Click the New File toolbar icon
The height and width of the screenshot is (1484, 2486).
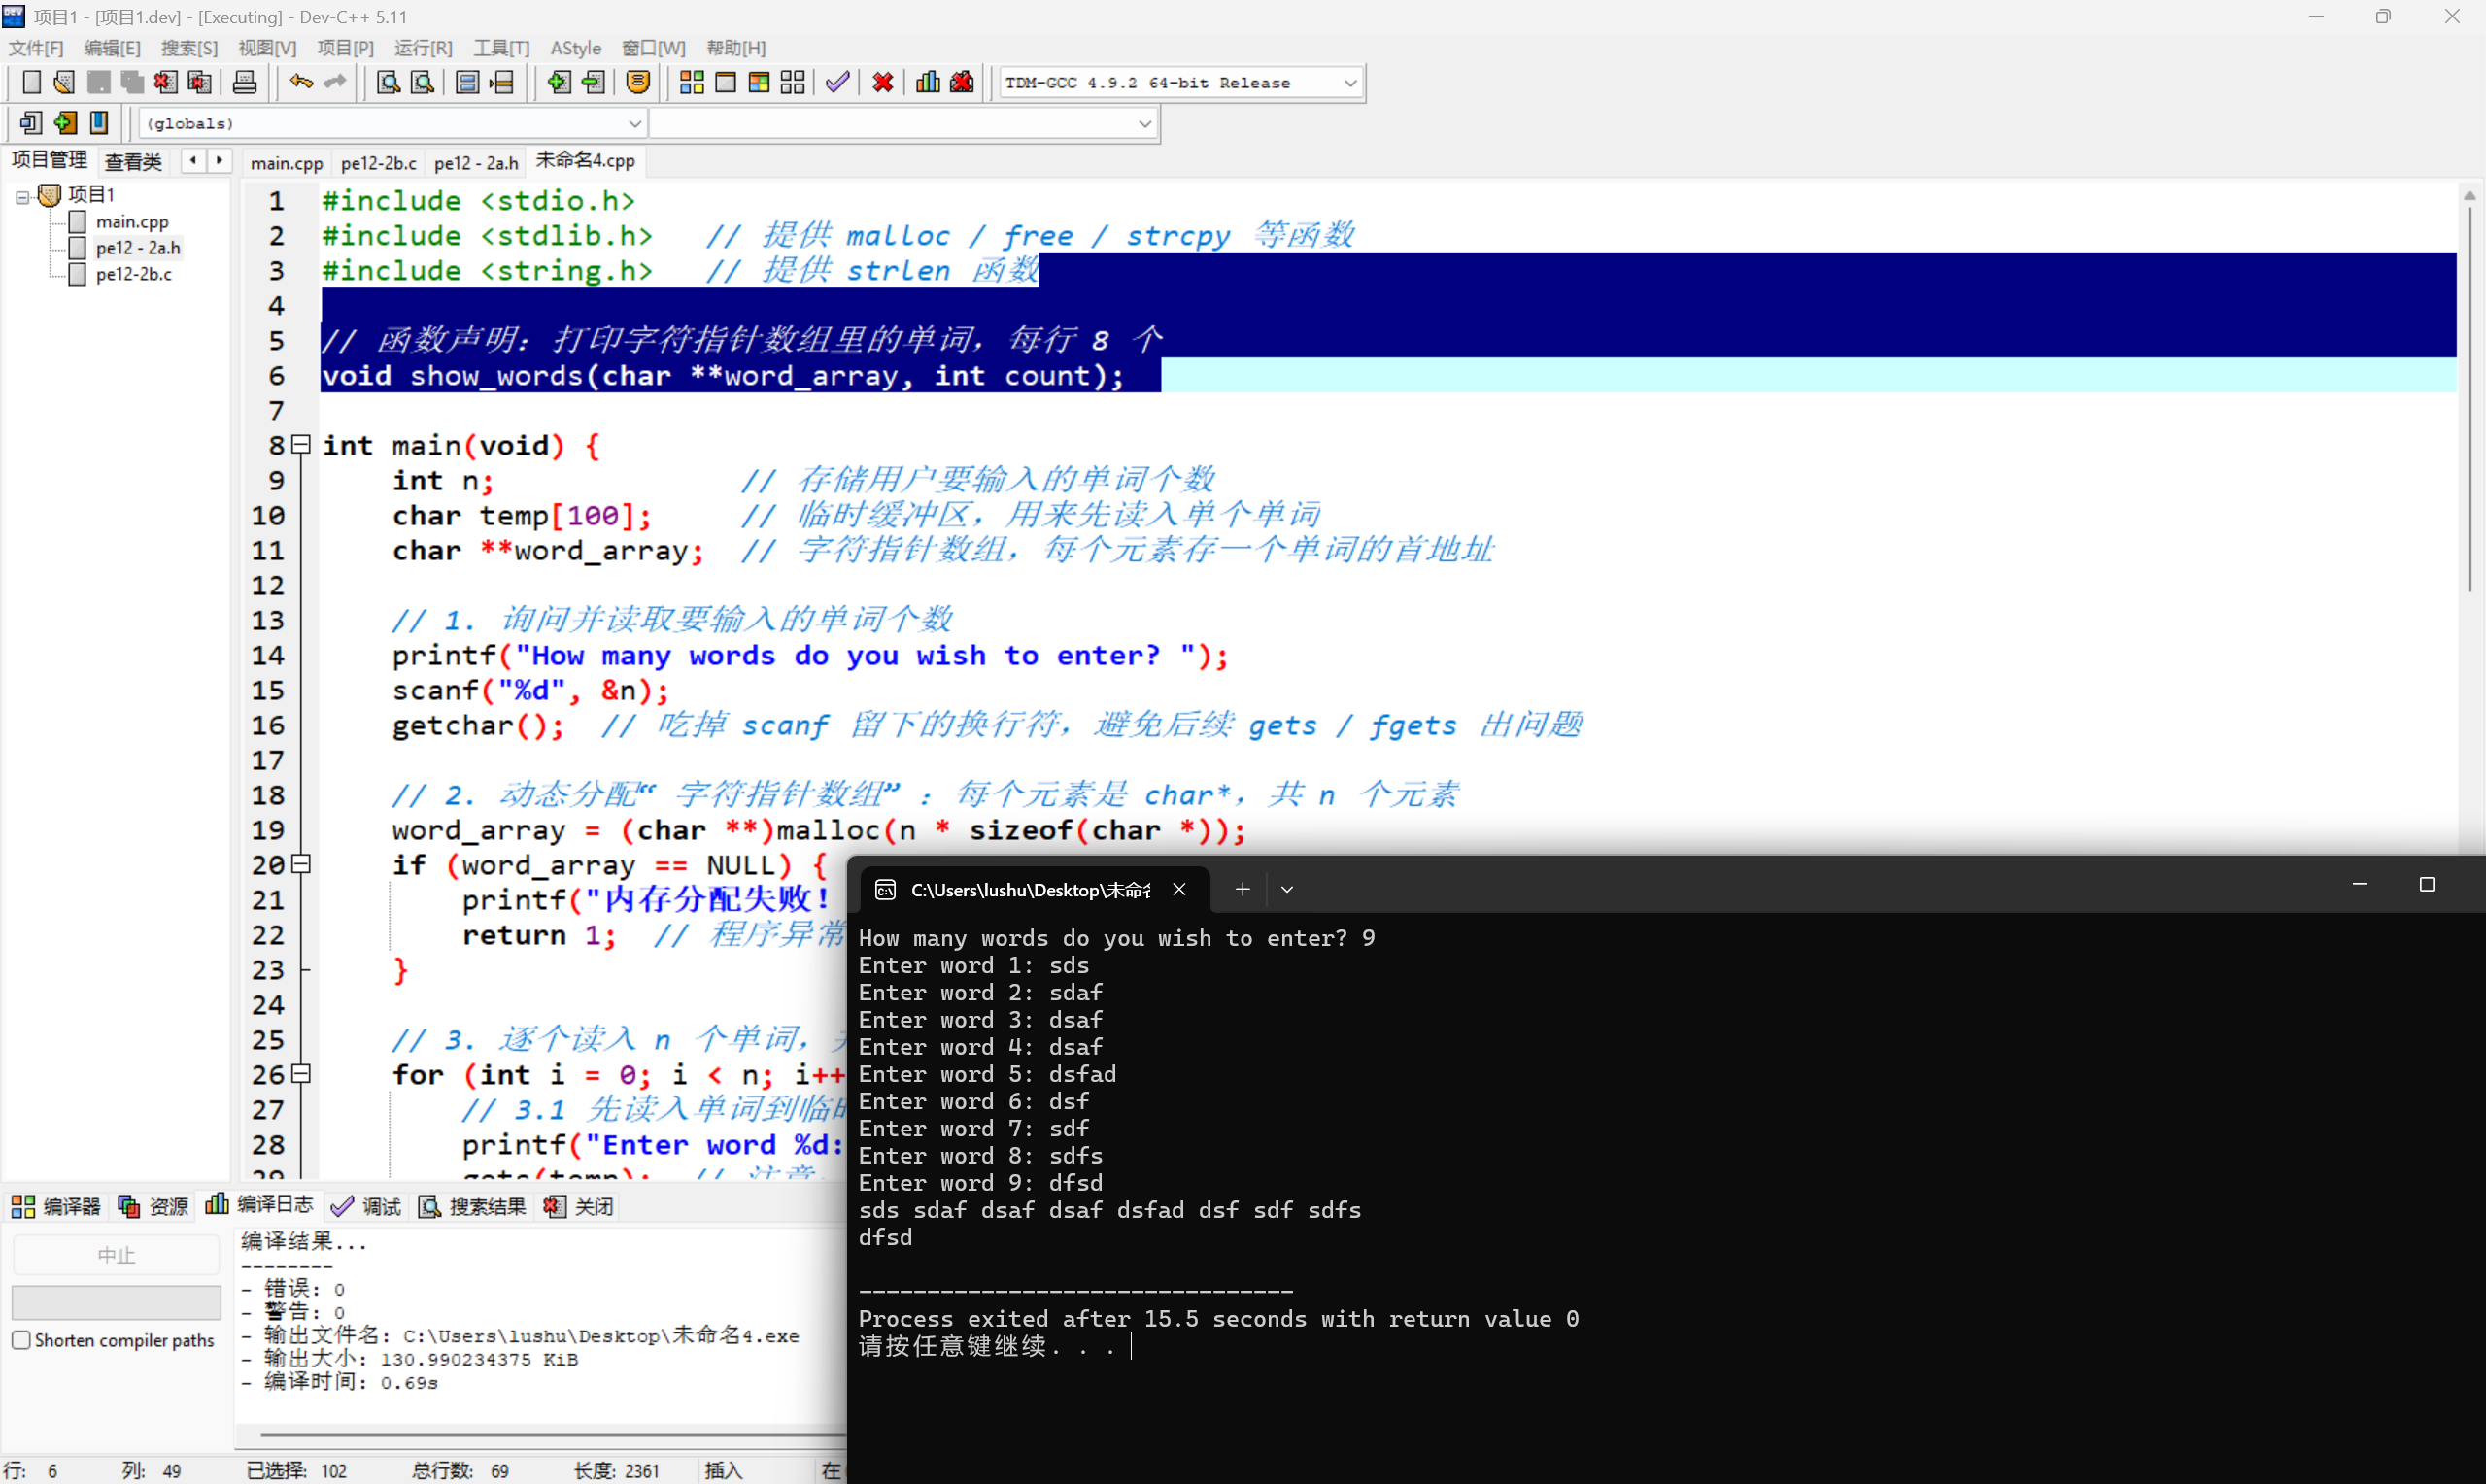pos(31,82)
